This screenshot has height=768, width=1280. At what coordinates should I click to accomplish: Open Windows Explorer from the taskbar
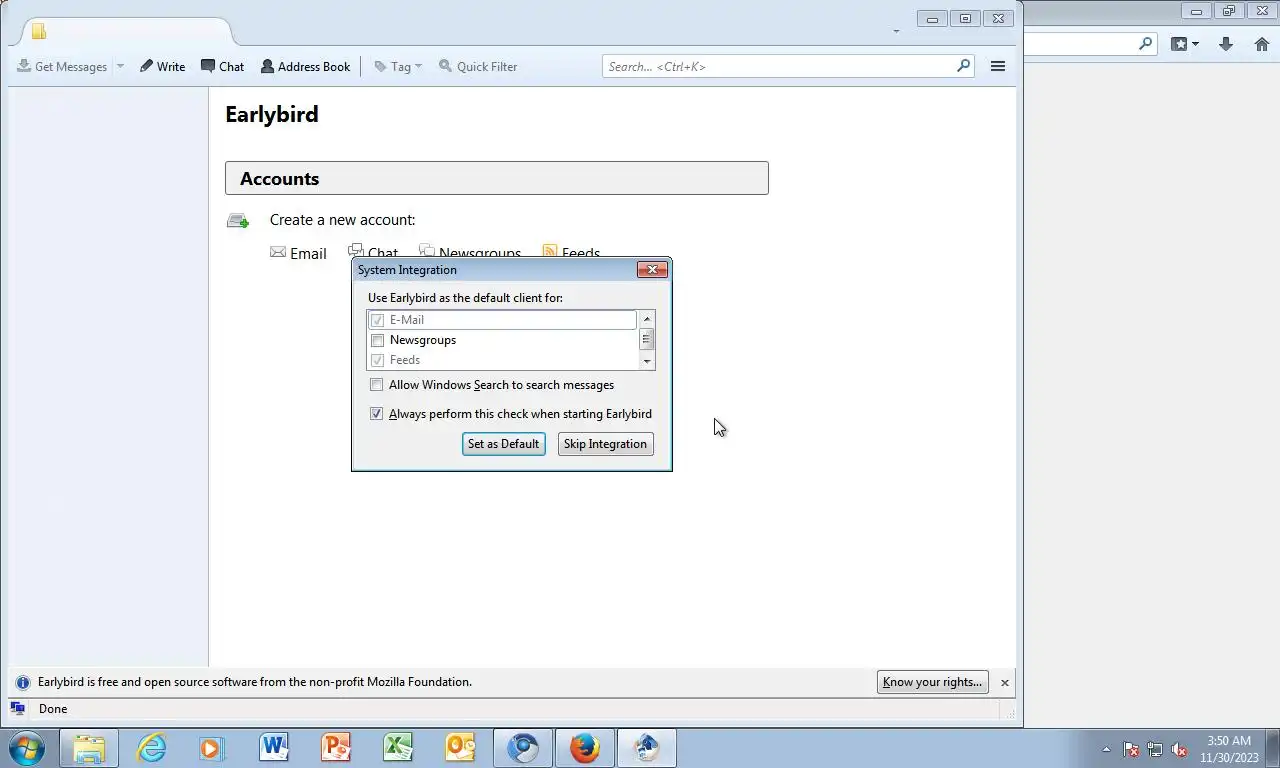pos(89,748)
